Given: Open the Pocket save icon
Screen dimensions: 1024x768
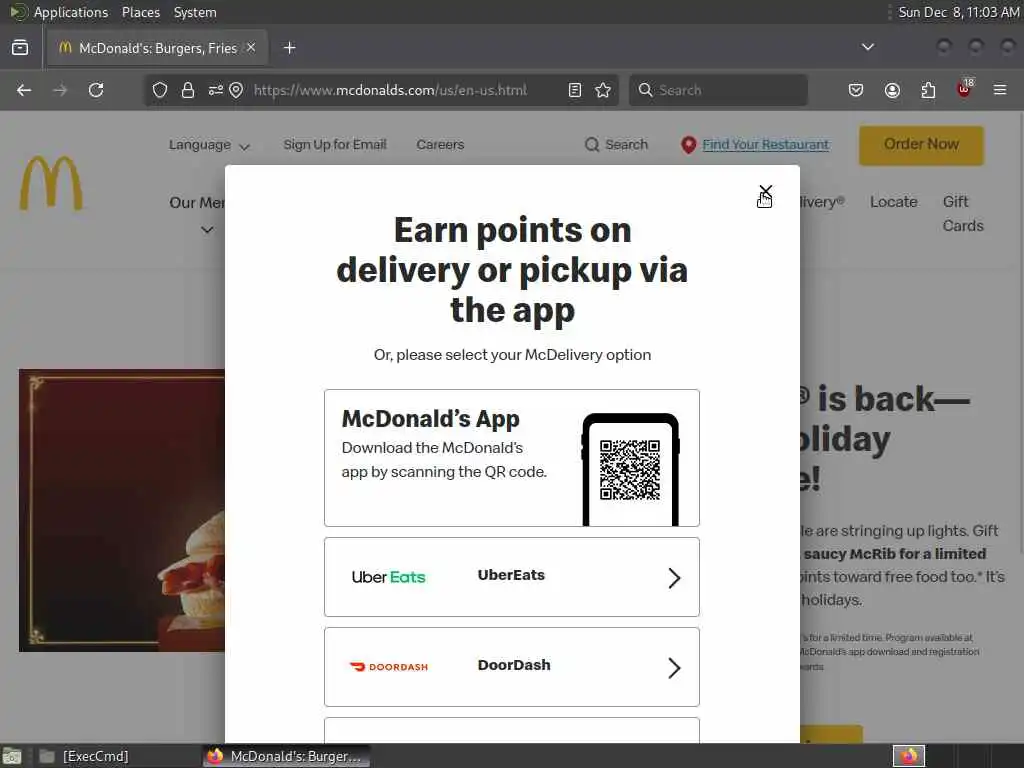Looking at the screenshot, I should (856, 90).
